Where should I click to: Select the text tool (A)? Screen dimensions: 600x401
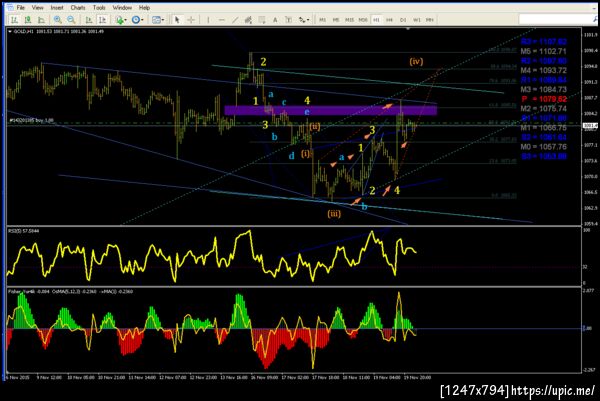pyautogui.click(x=275, y=20)
